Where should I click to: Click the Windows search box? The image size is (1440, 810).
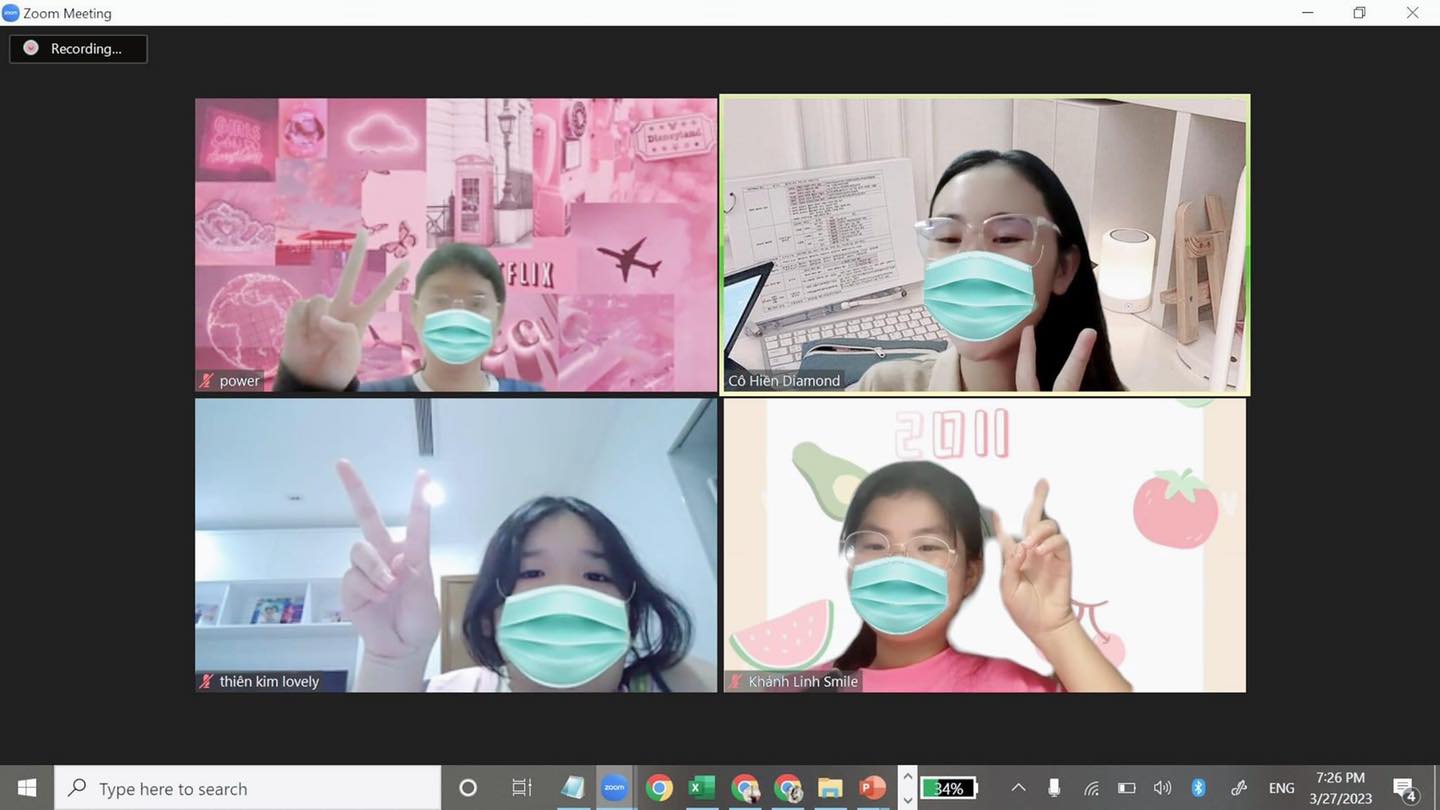(248, 788)
